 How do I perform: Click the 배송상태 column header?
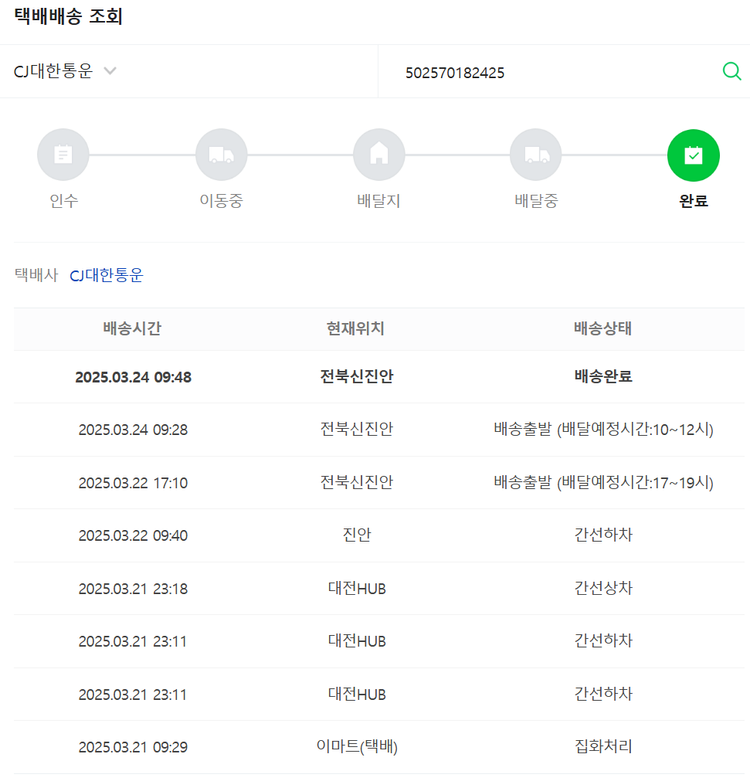click(603, 329)
